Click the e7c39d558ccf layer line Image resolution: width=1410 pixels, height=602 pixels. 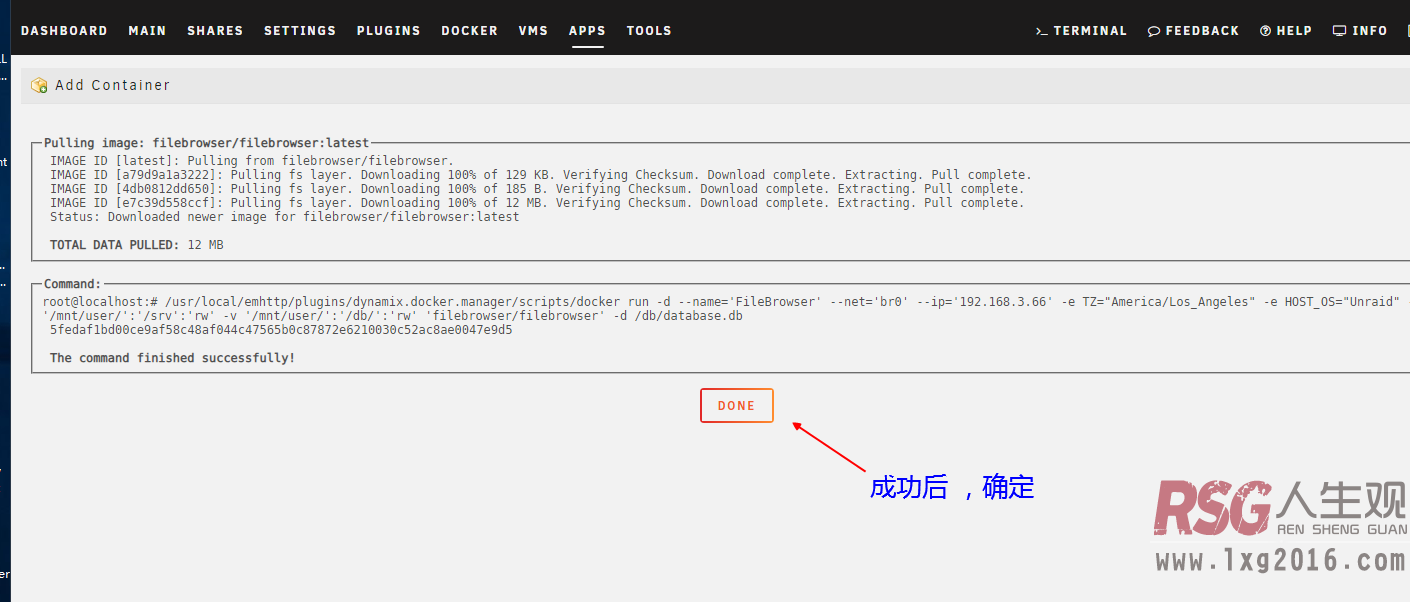coord(537,203)
